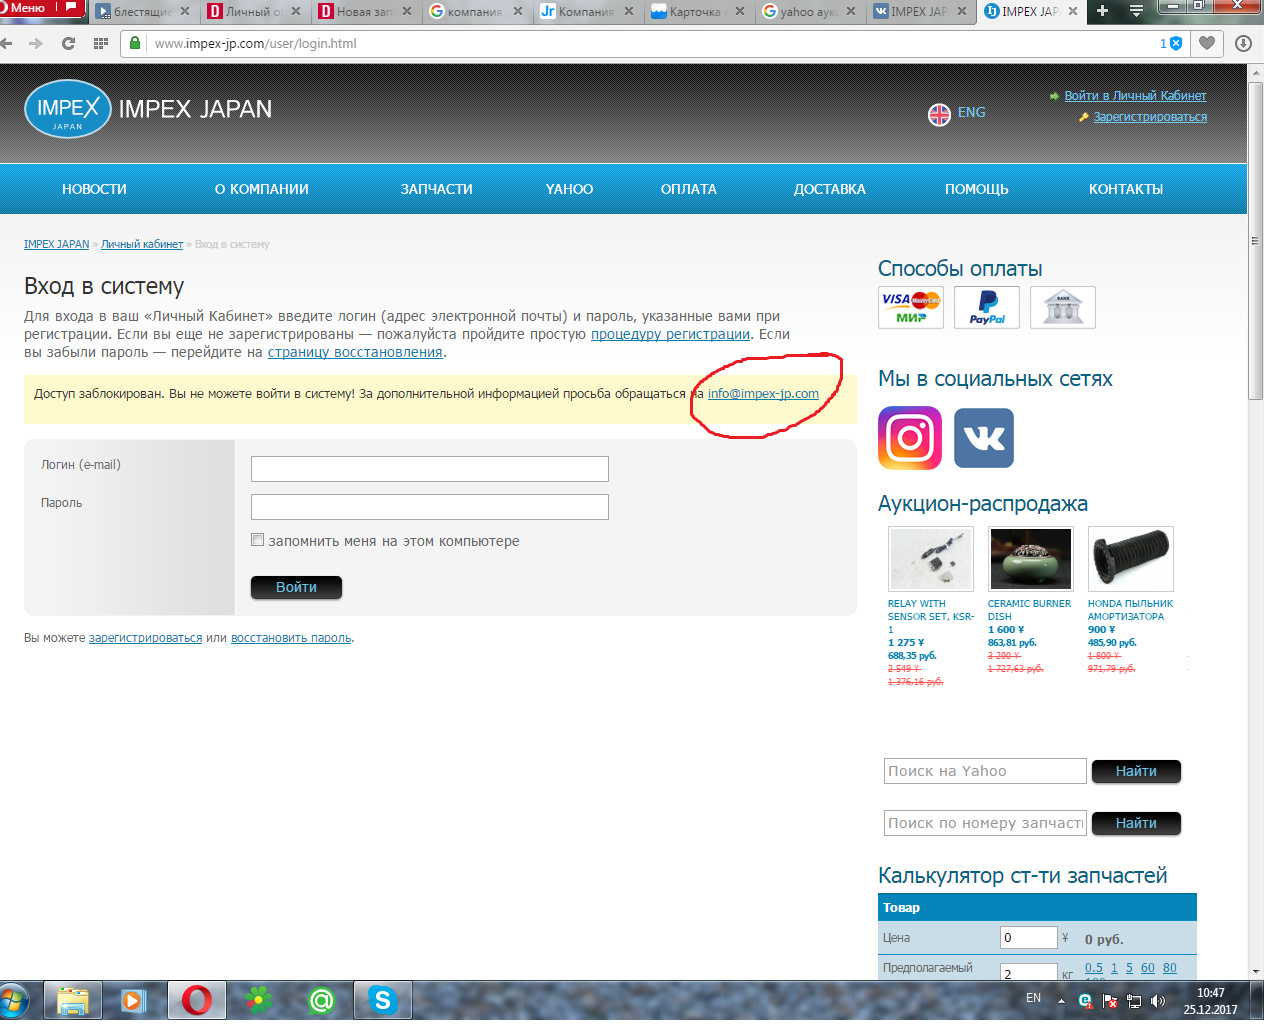Click 'Найти' beside part number search
The width and height of the screenshot is (1280, 1024).
pos(1136,823)
